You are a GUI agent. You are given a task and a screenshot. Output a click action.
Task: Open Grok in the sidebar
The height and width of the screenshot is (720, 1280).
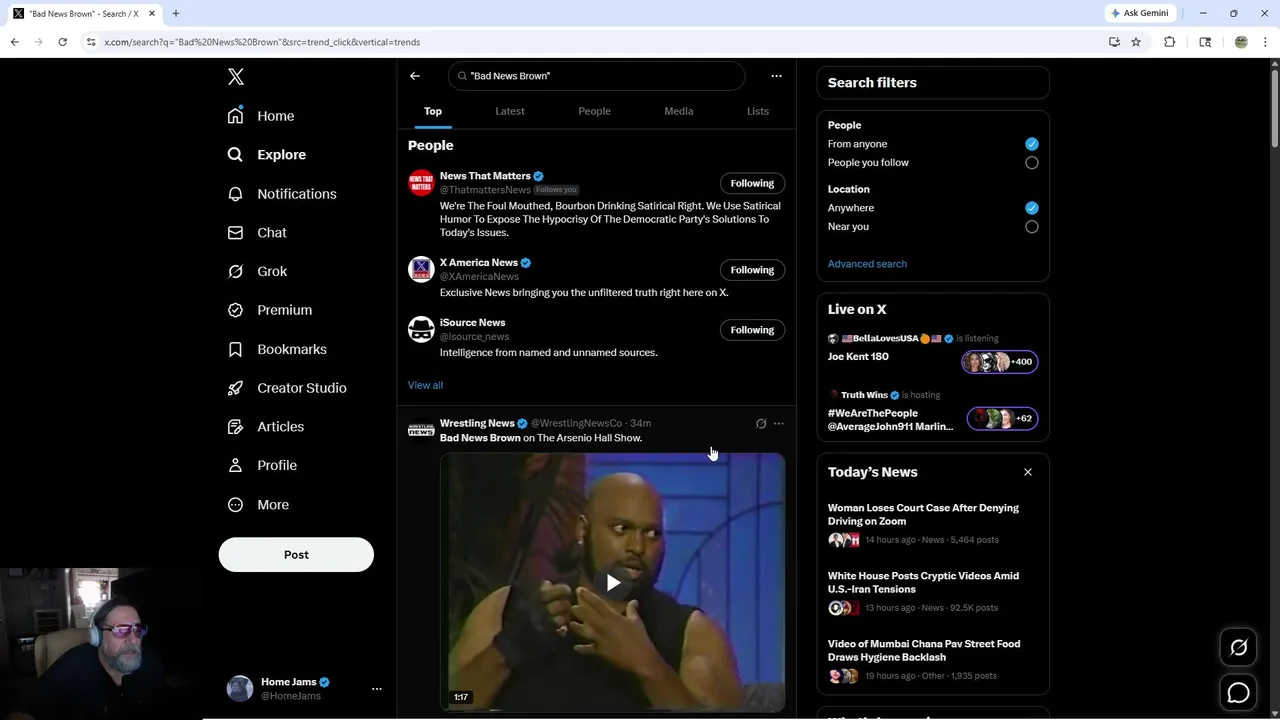(257, 271)
